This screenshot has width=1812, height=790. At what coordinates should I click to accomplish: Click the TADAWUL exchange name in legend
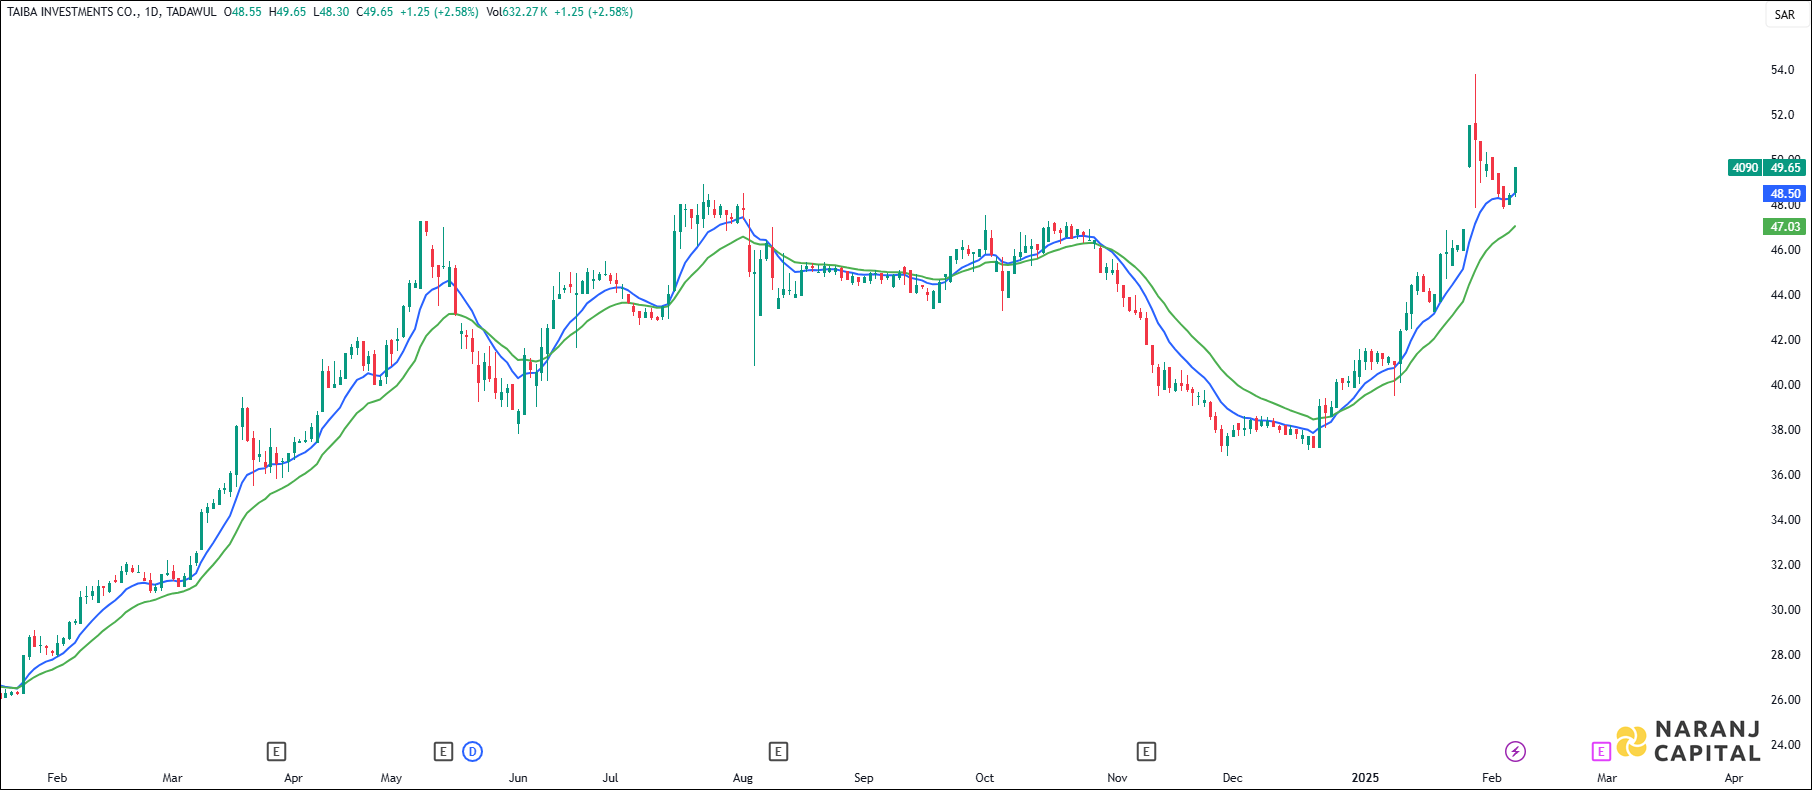point(191,12)
